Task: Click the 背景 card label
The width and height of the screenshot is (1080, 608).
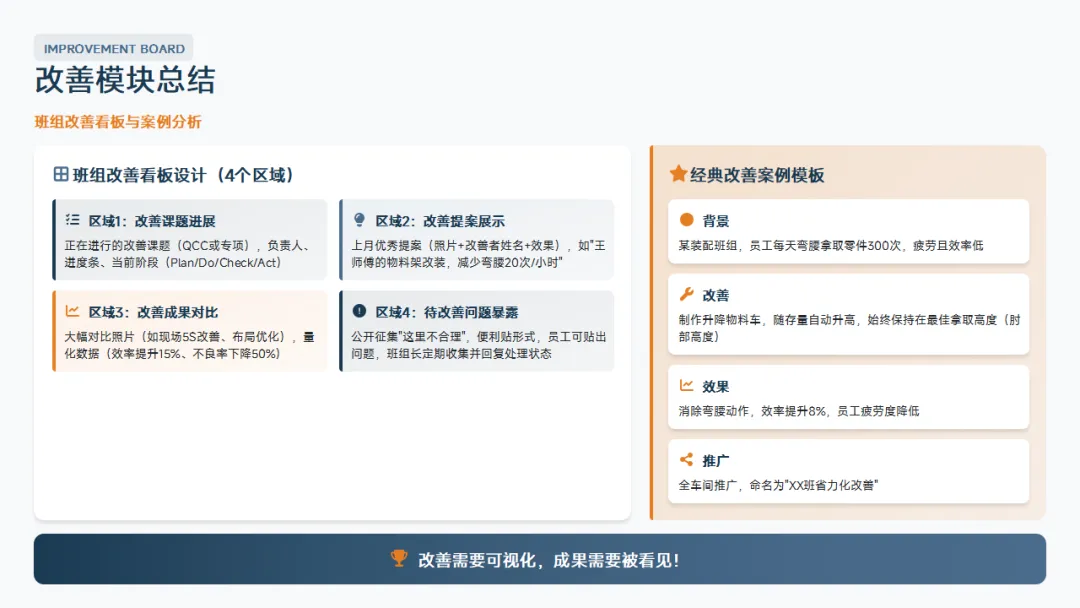Action: (716, 221)
